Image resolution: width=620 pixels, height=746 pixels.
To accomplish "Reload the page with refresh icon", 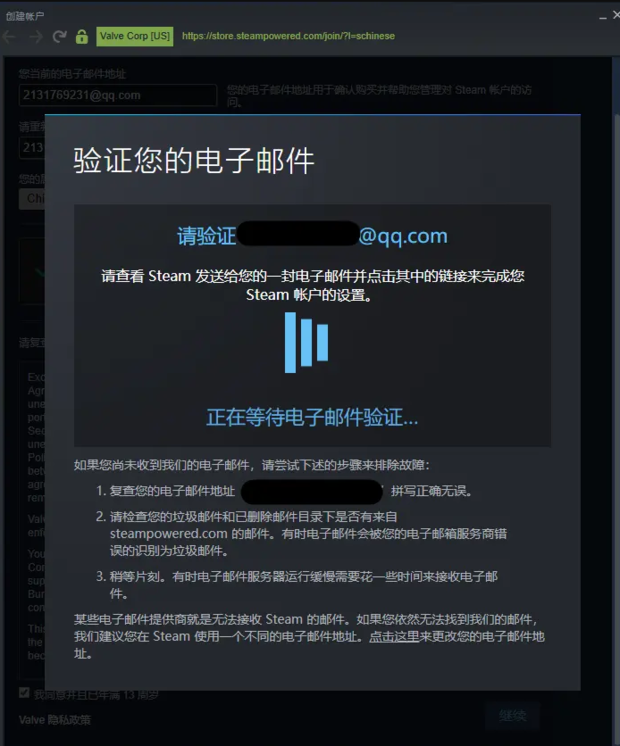I will click(59, 36).
